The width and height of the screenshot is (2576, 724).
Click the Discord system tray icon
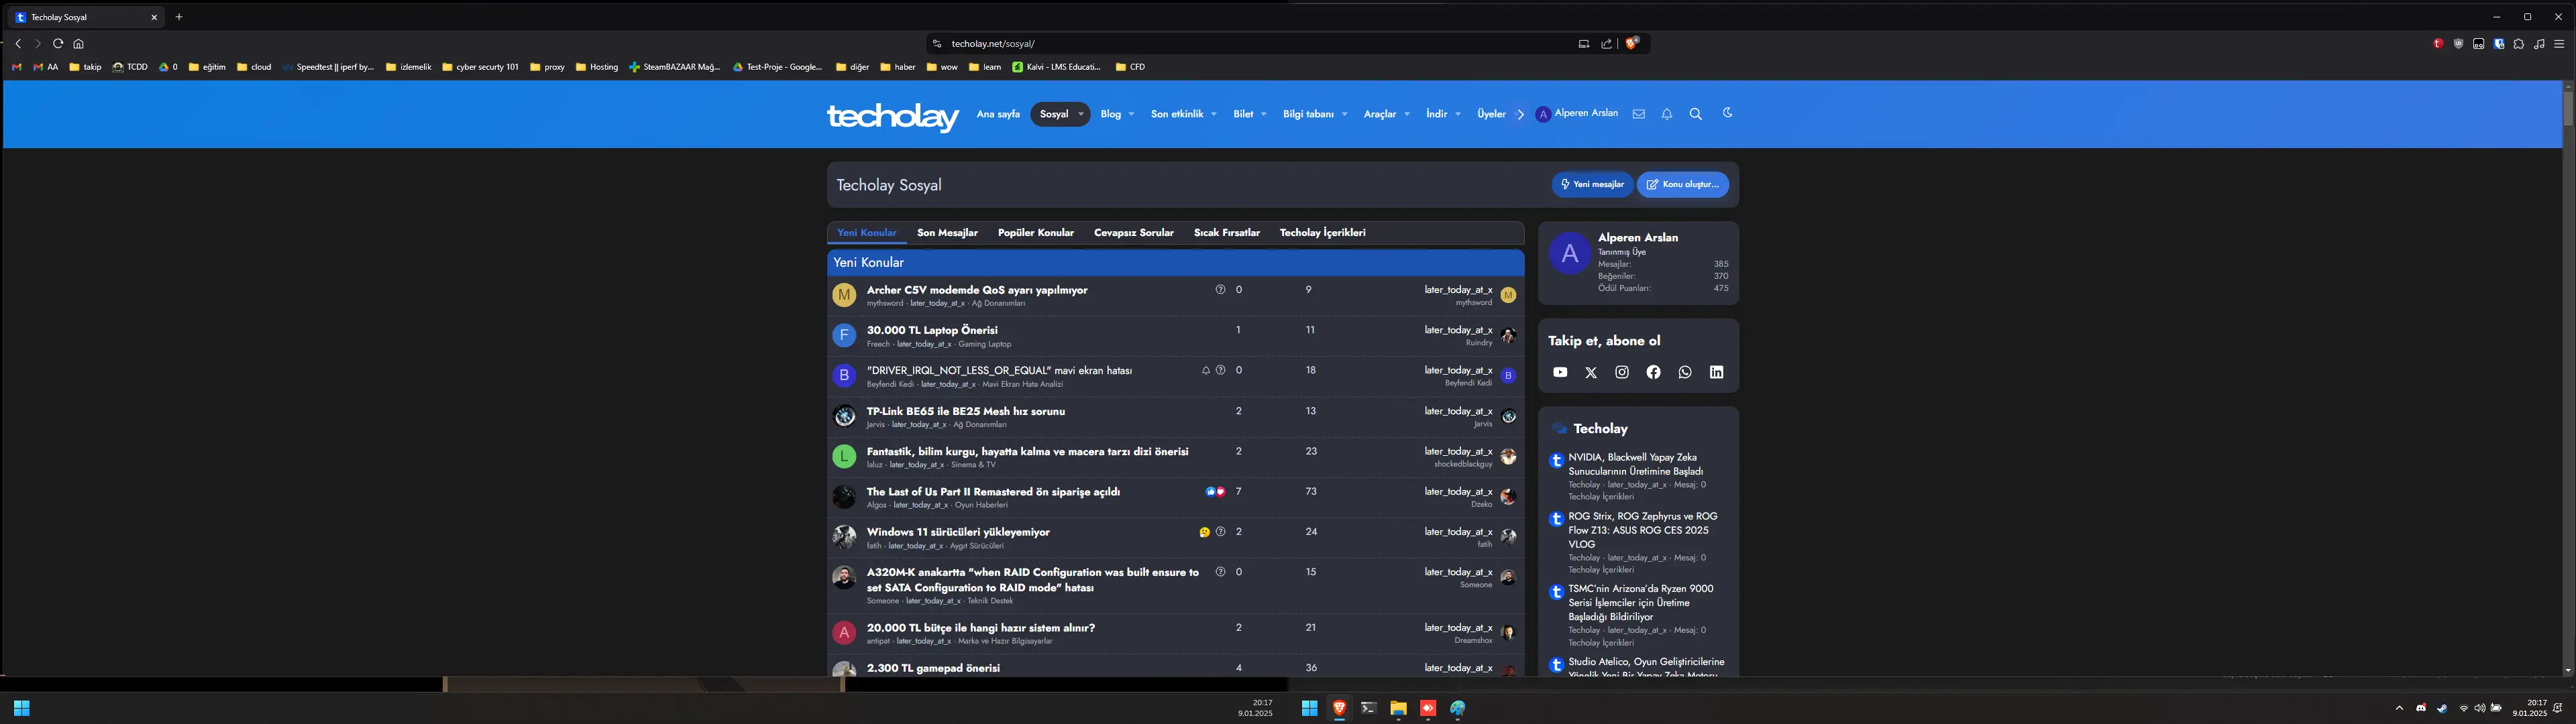(x=2421, y=708)
